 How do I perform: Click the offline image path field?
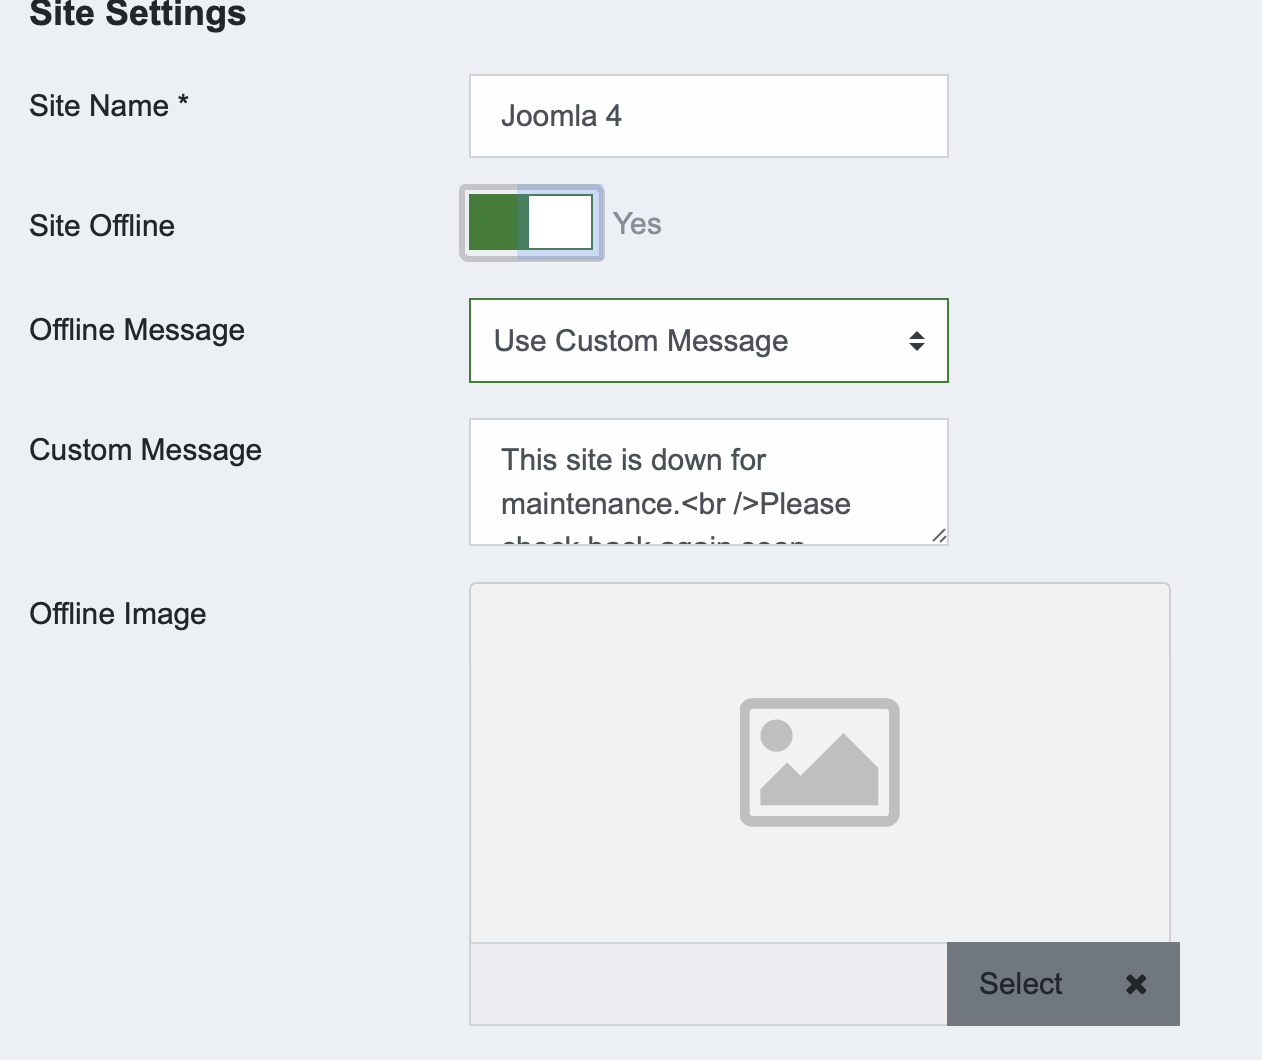tap(708, 984)
